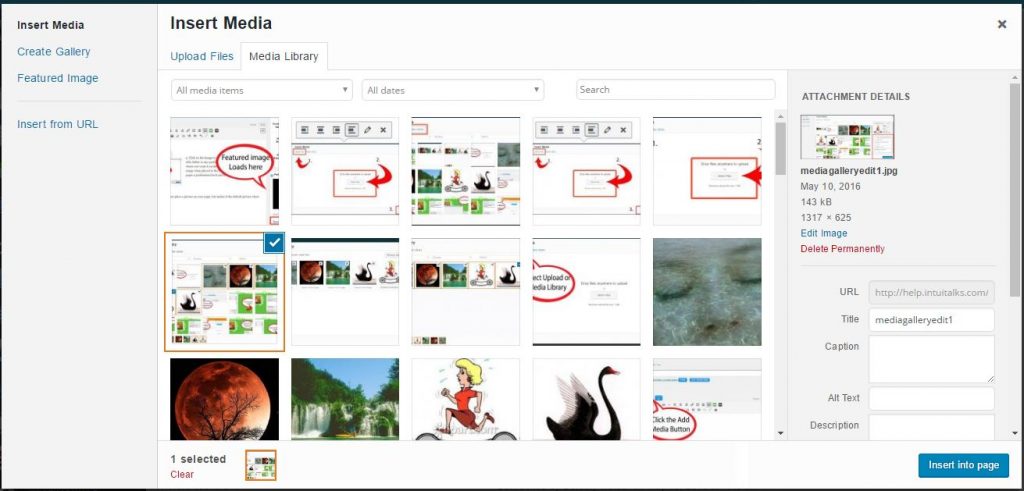Select the red blood moon thumbnail
The height and width of the screenshot is (491, 1024).
click(x=224, y=399)
